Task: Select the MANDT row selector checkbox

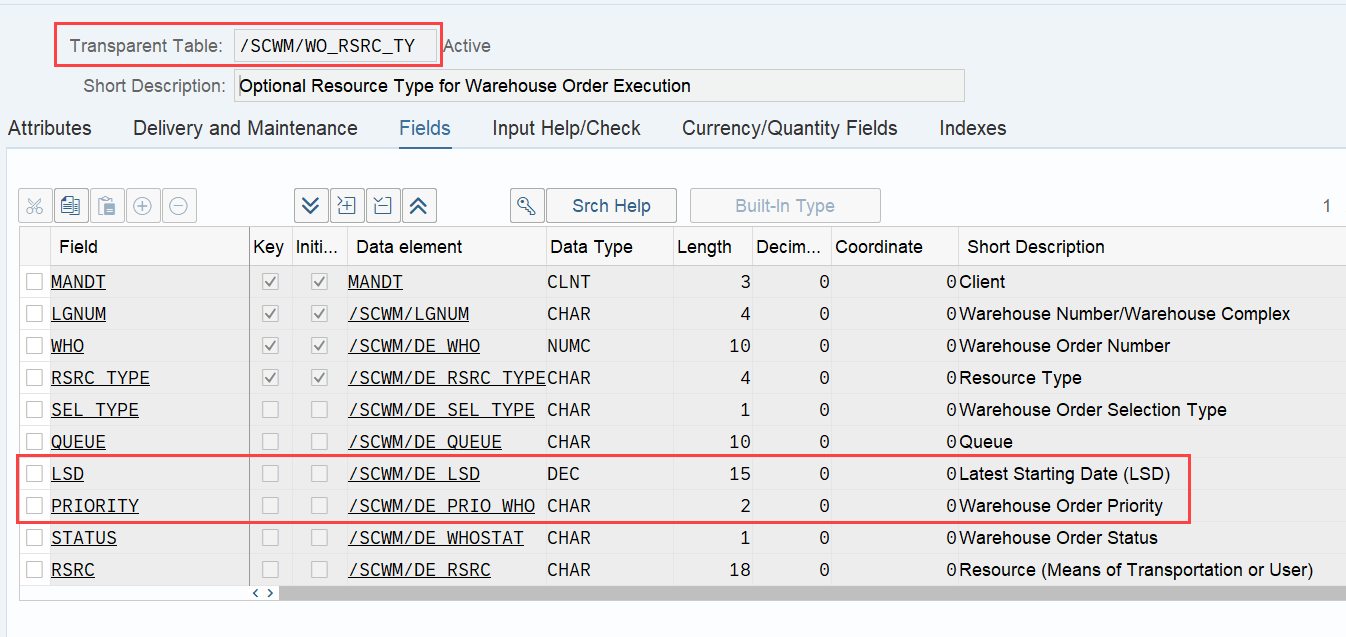Action: [35, 282]
